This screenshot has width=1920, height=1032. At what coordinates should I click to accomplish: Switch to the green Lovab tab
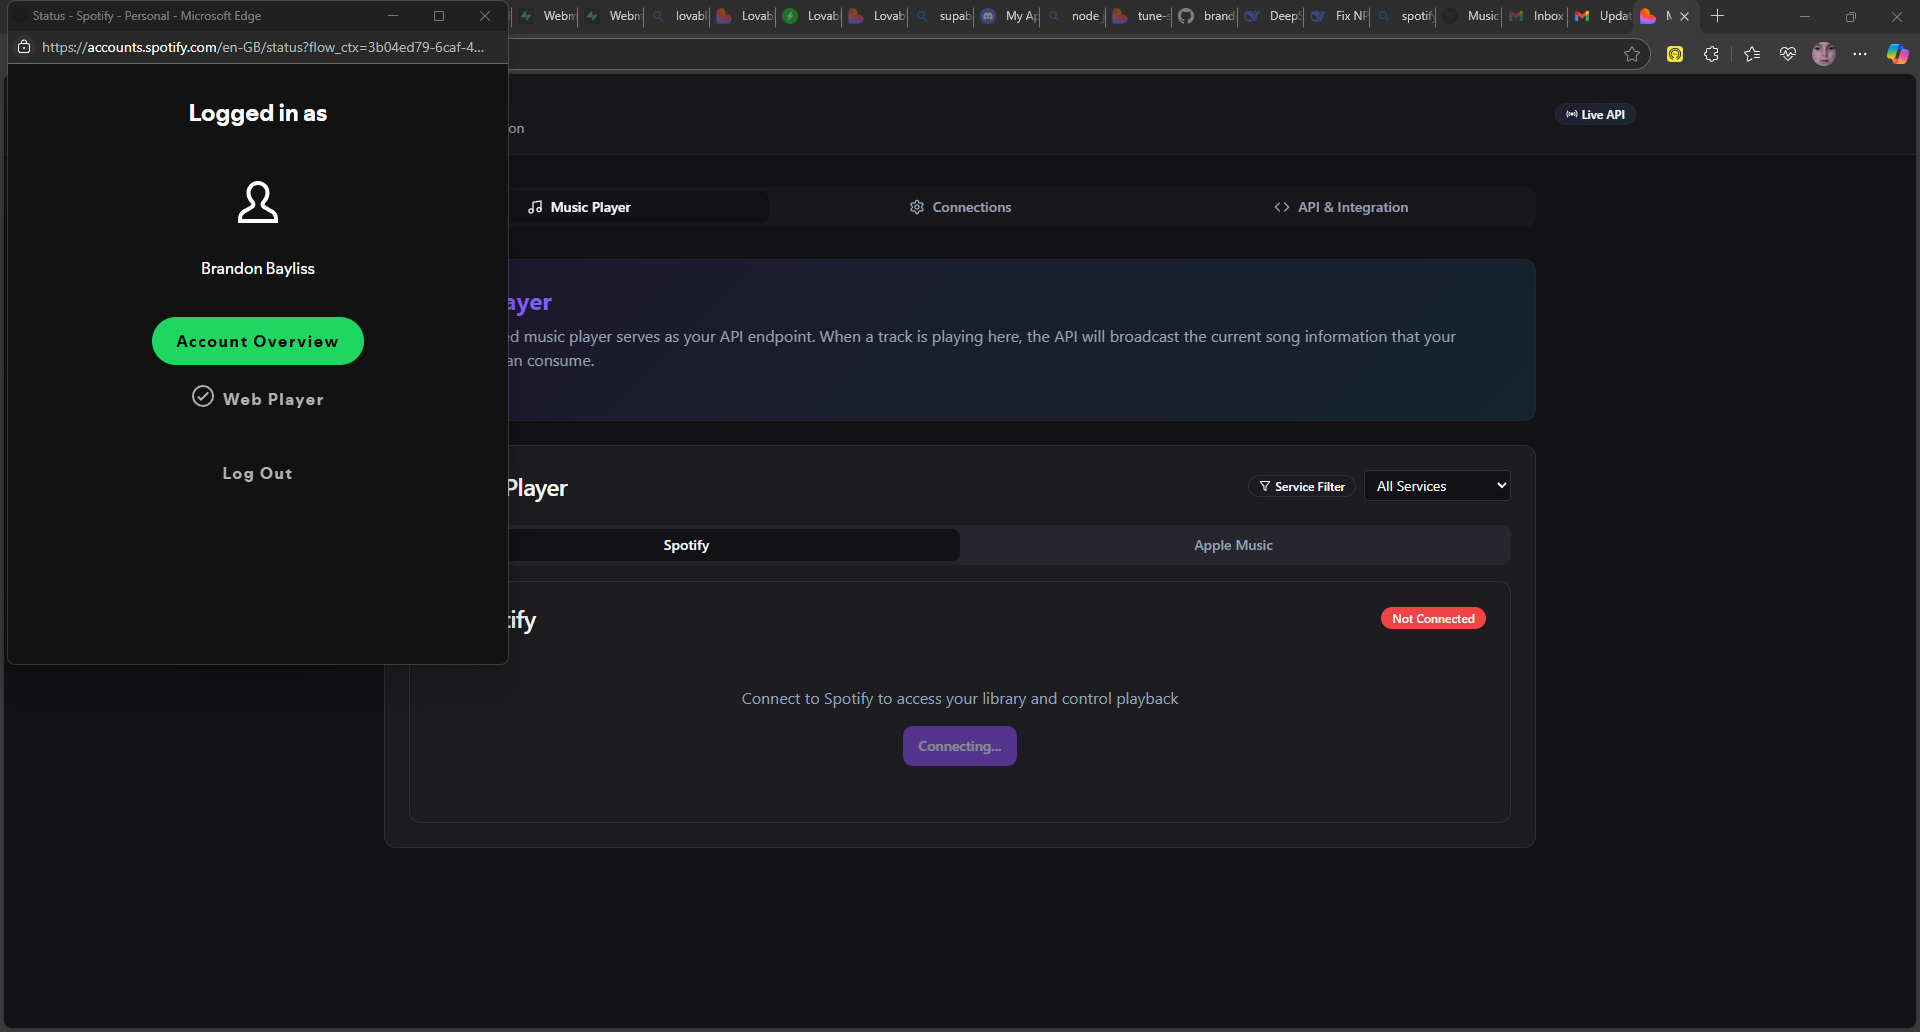811,16
